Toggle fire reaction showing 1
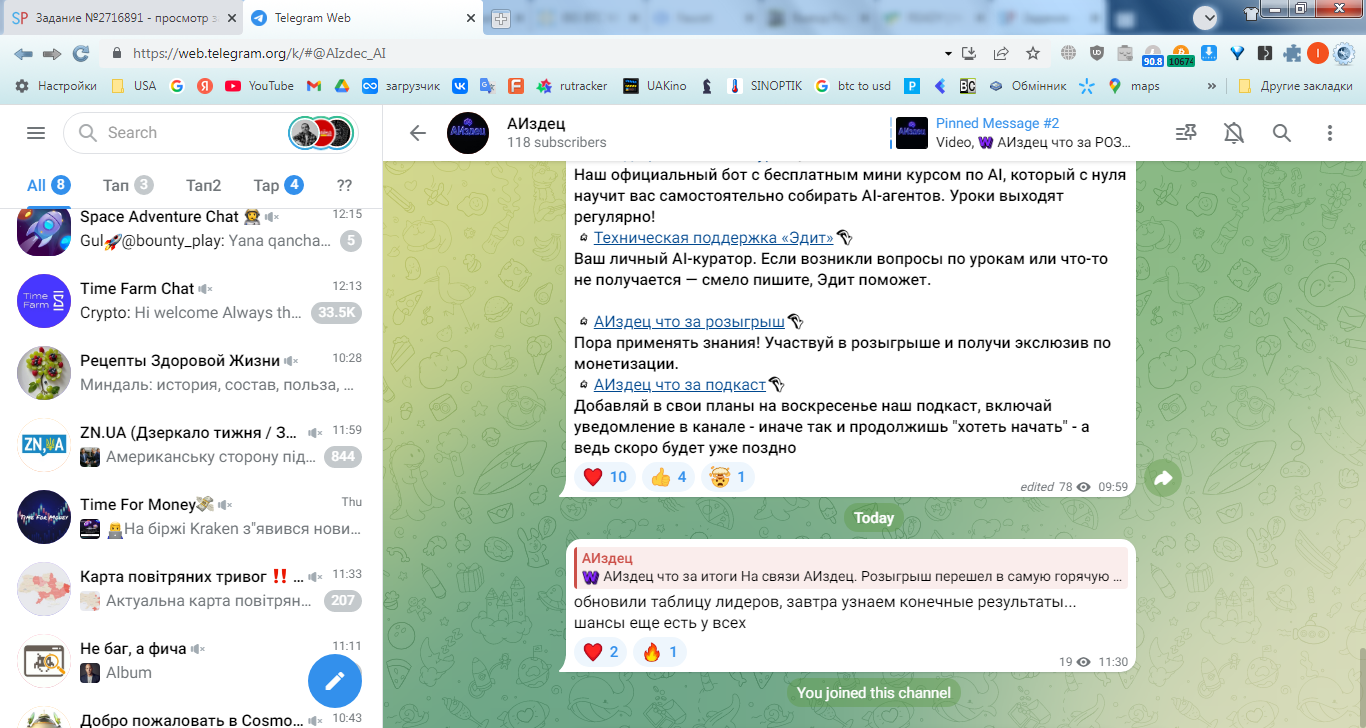Viewport: 1366px width, 728px height. [660, 653]
